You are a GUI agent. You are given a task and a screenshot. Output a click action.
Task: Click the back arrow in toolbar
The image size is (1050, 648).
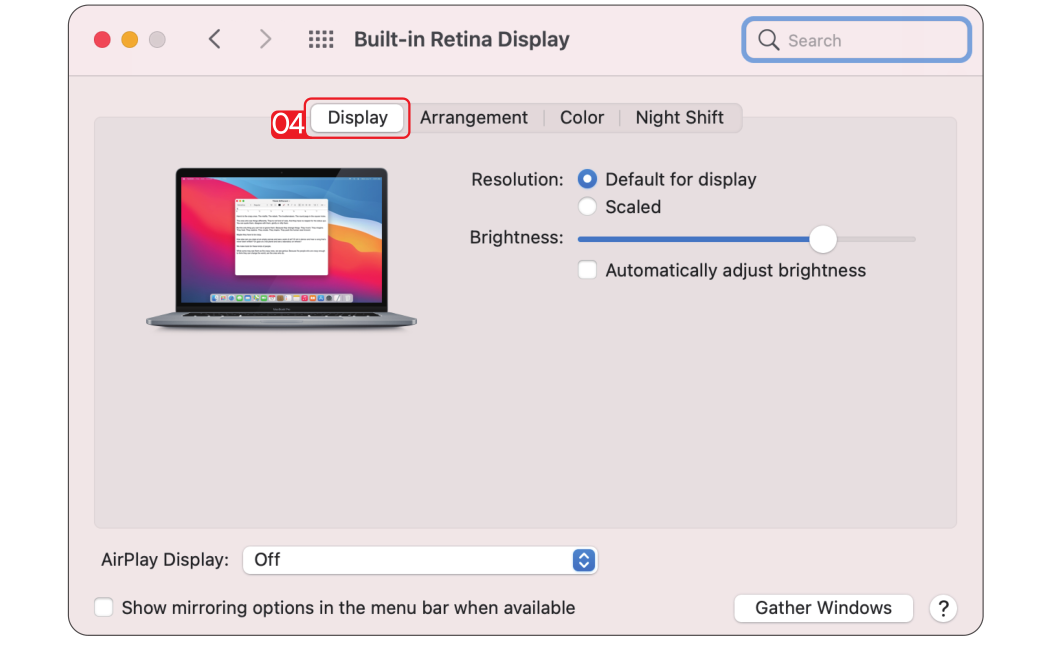coord(214,40)
